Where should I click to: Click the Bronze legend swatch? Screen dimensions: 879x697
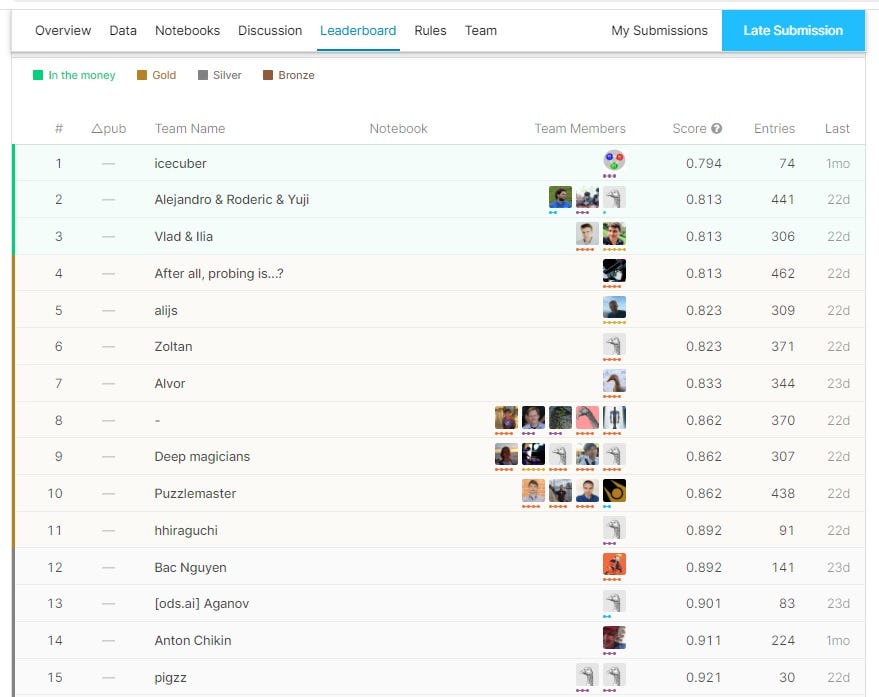click(x=268, y=75)
